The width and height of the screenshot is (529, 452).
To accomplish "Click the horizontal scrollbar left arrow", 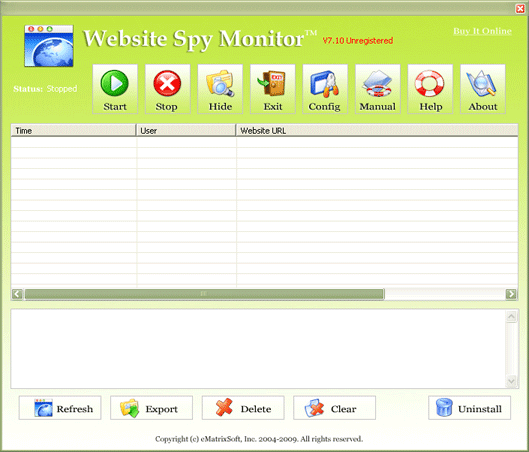I will click(x=17, y=294).
